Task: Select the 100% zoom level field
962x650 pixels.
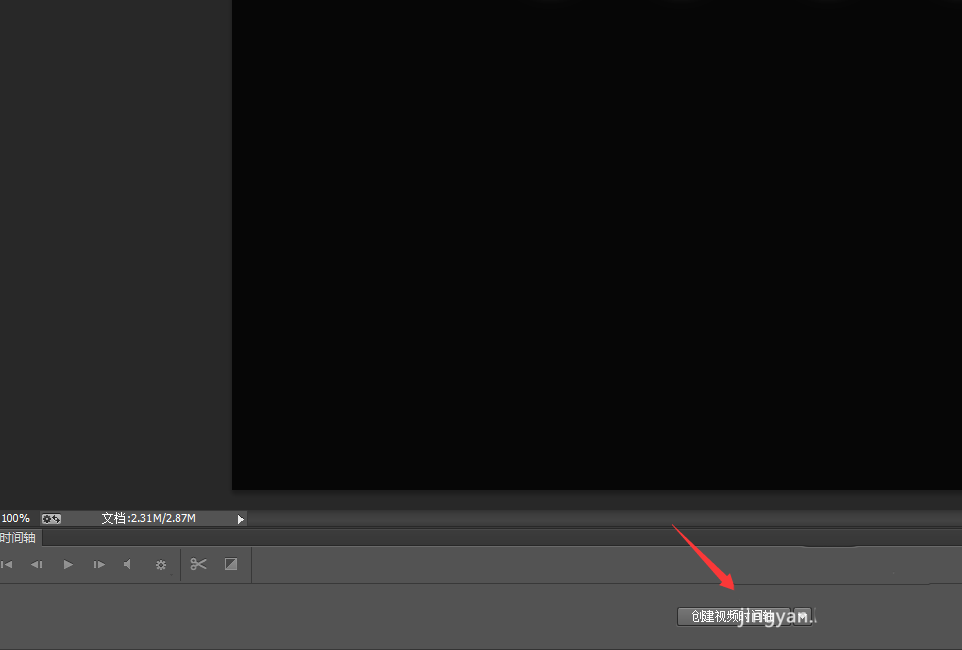Action: pos(16,519)
